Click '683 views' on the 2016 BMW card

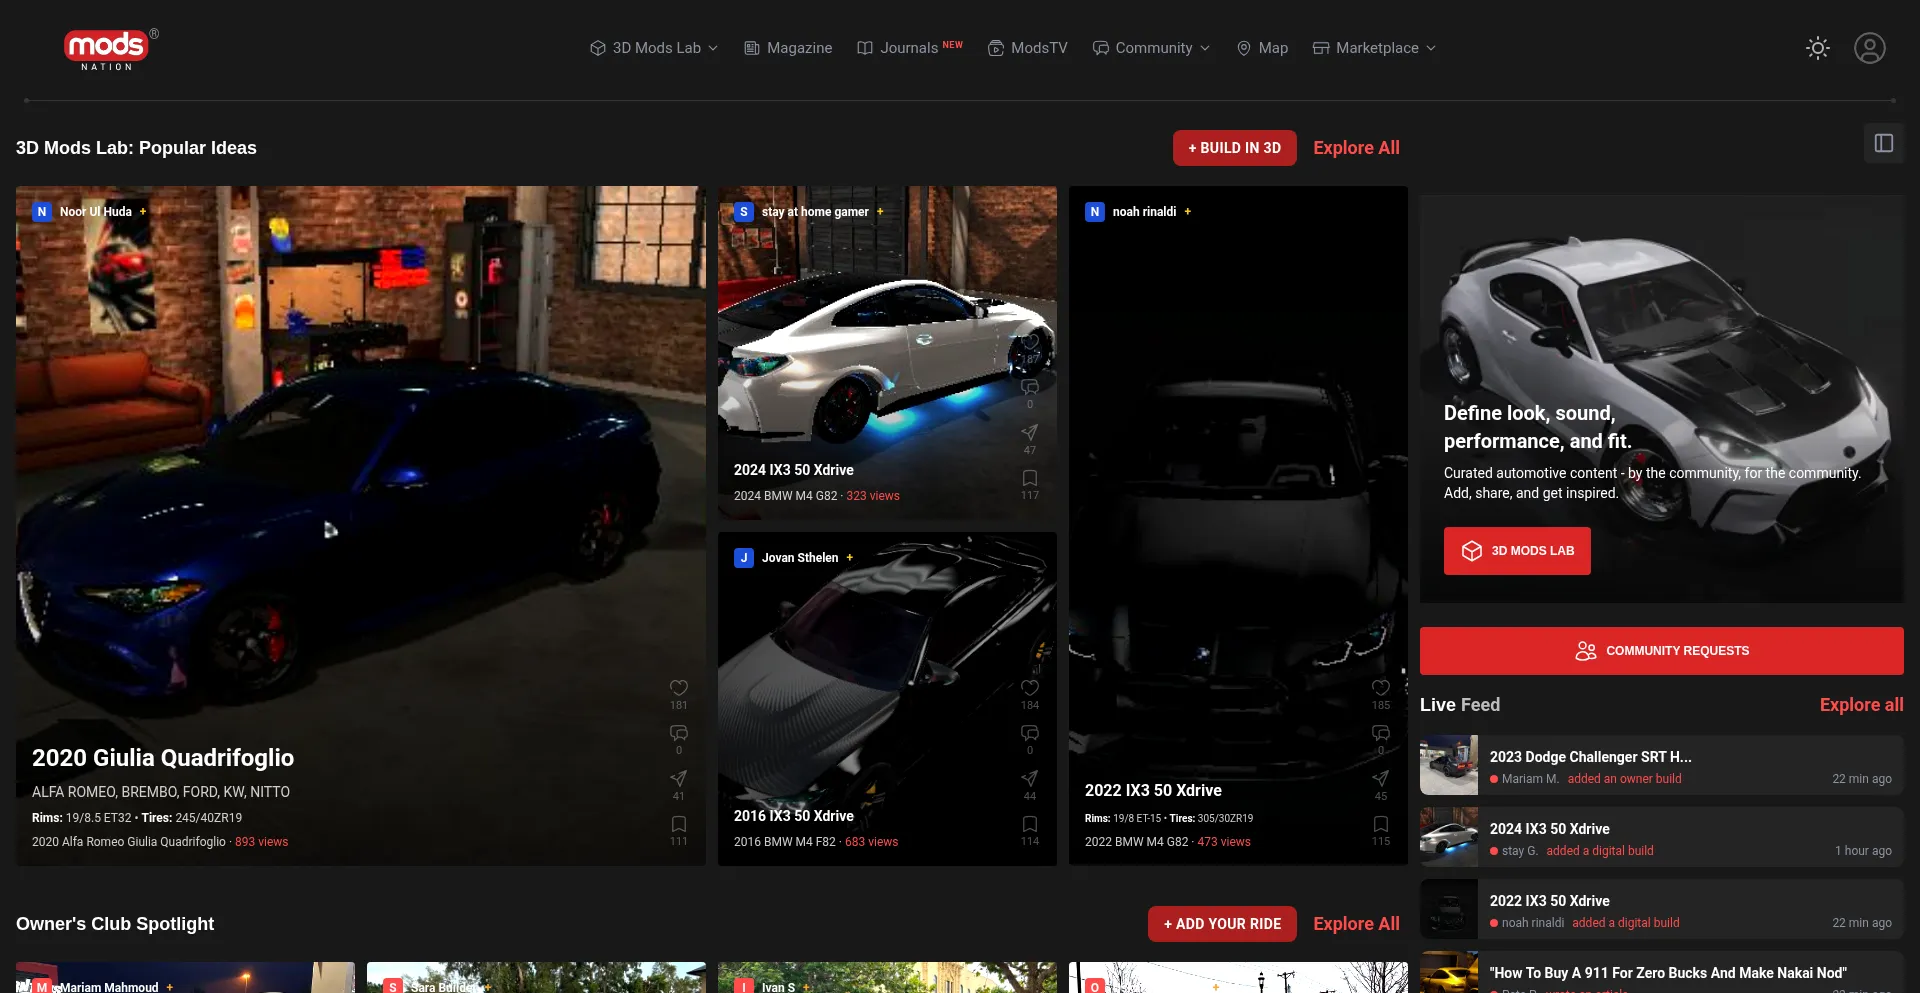tap(872, 842)
